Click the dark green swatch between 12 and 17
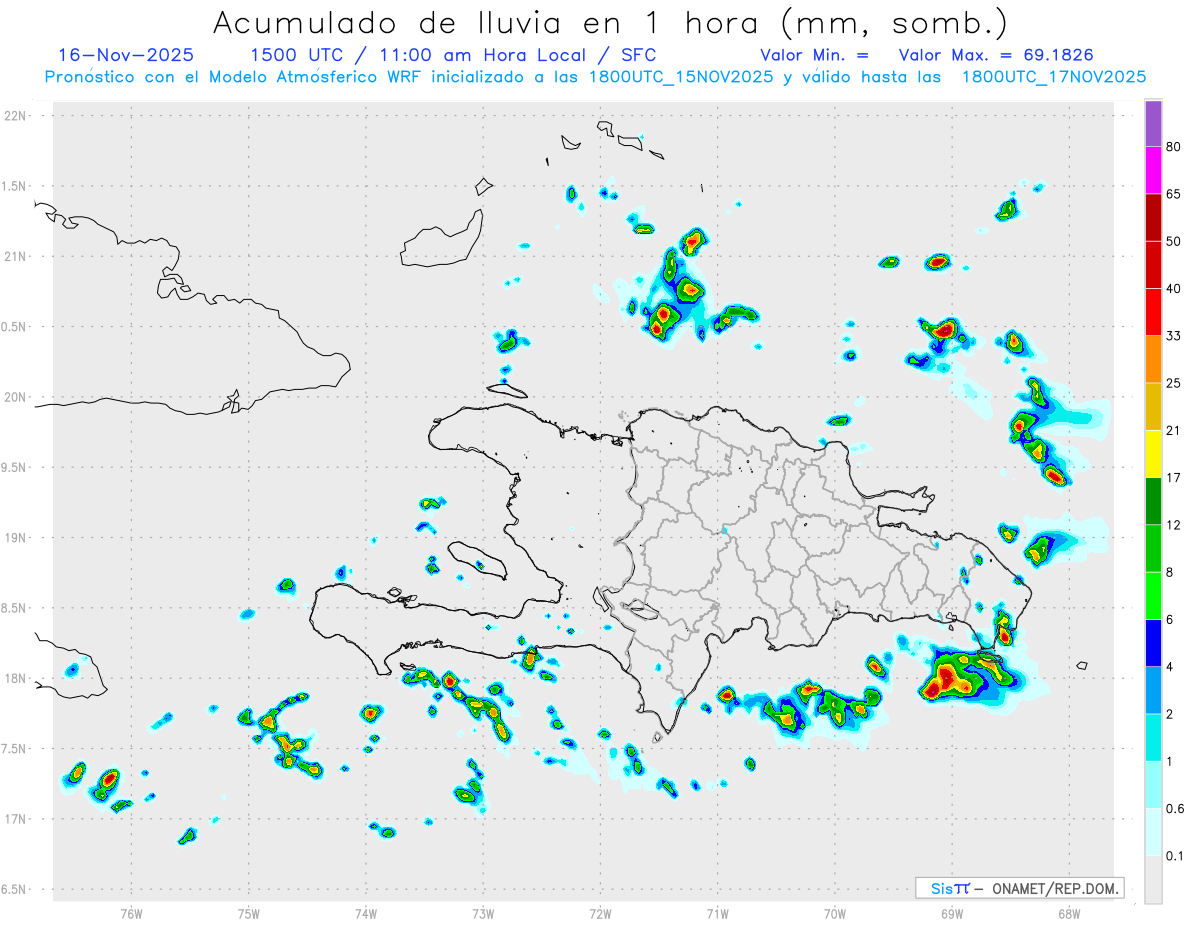This screenshot has width=1200, height=927. click(1153, 501)
